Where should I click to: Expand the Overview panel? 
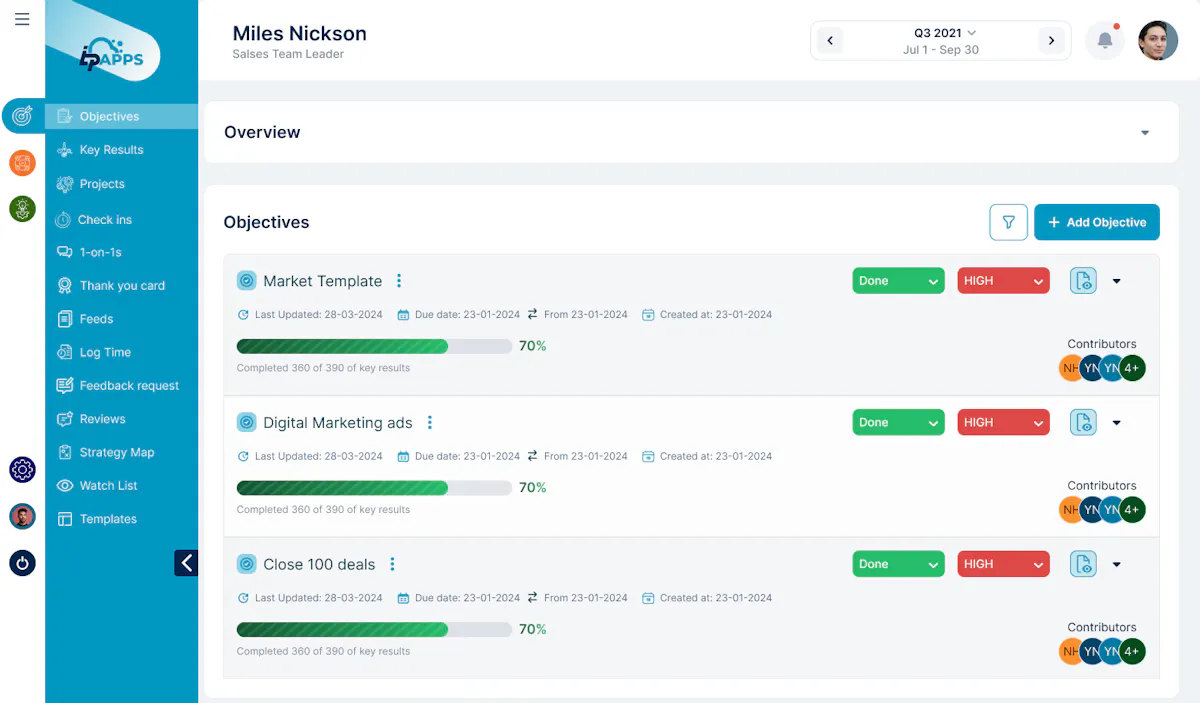tap(1145, 133)
